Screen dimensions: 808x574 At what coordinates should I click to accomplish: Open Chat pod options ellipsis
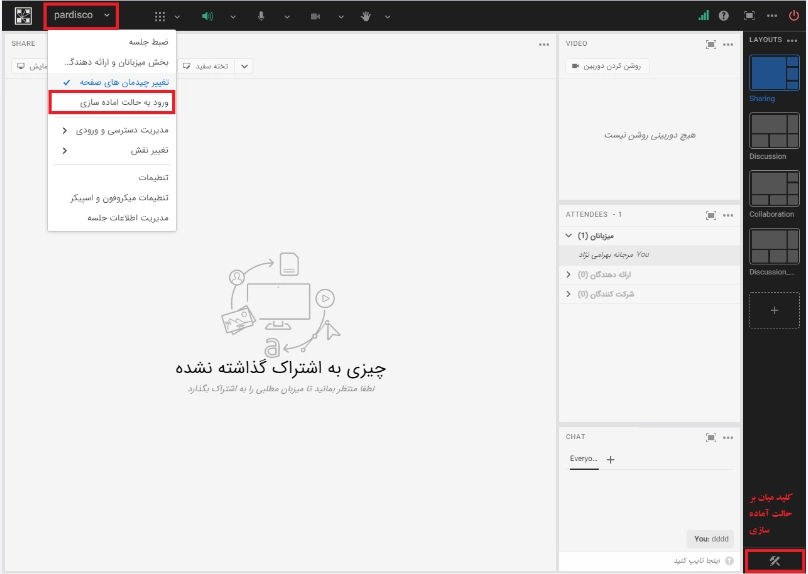click(728, 437)
